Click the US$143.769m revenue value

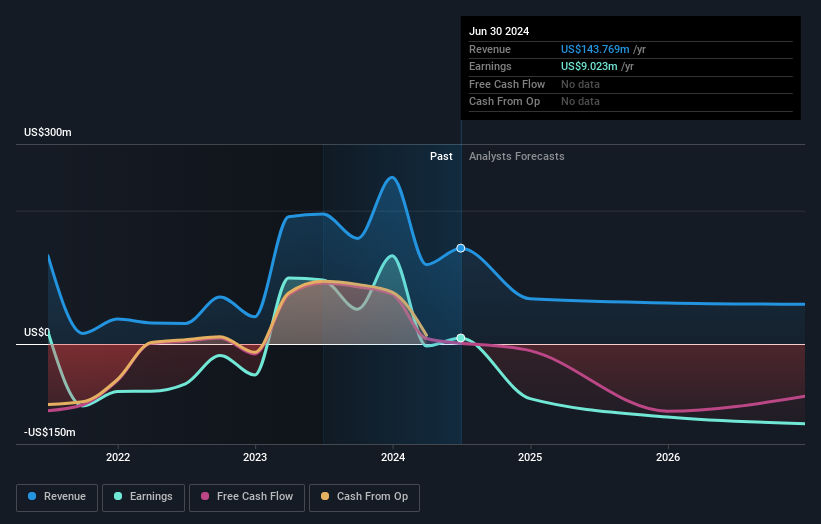click(x=595, y=49)
